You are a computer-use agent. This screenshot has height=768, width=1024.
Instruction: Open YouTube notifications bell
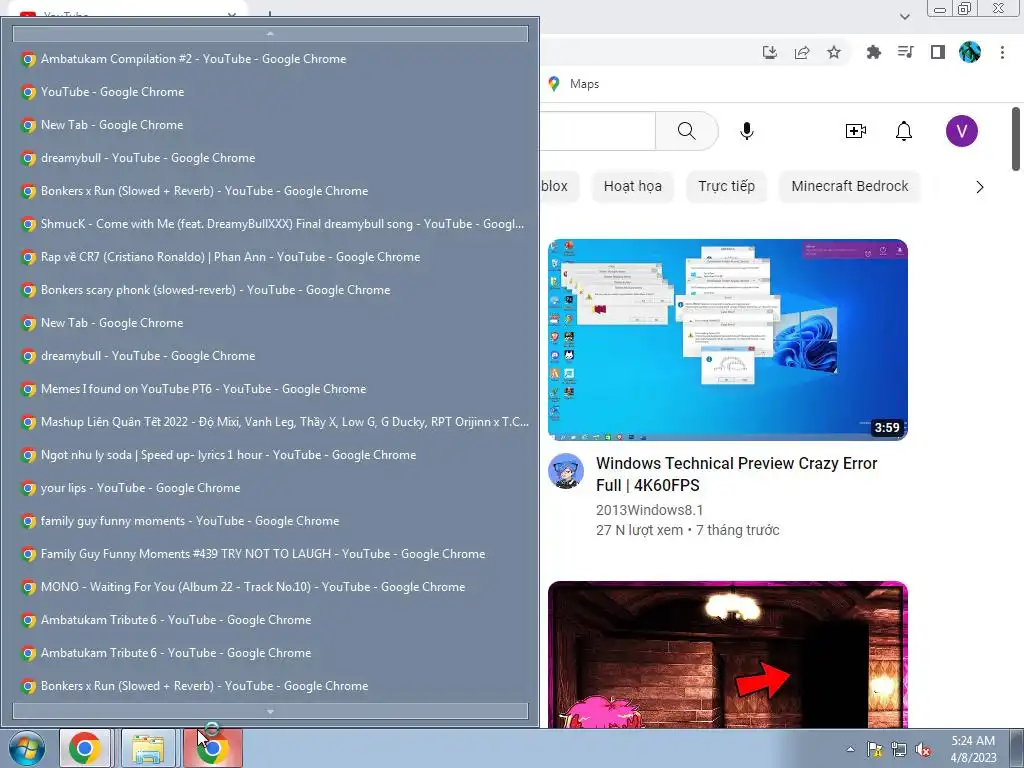pyautogui.click(x=903, y=131)
